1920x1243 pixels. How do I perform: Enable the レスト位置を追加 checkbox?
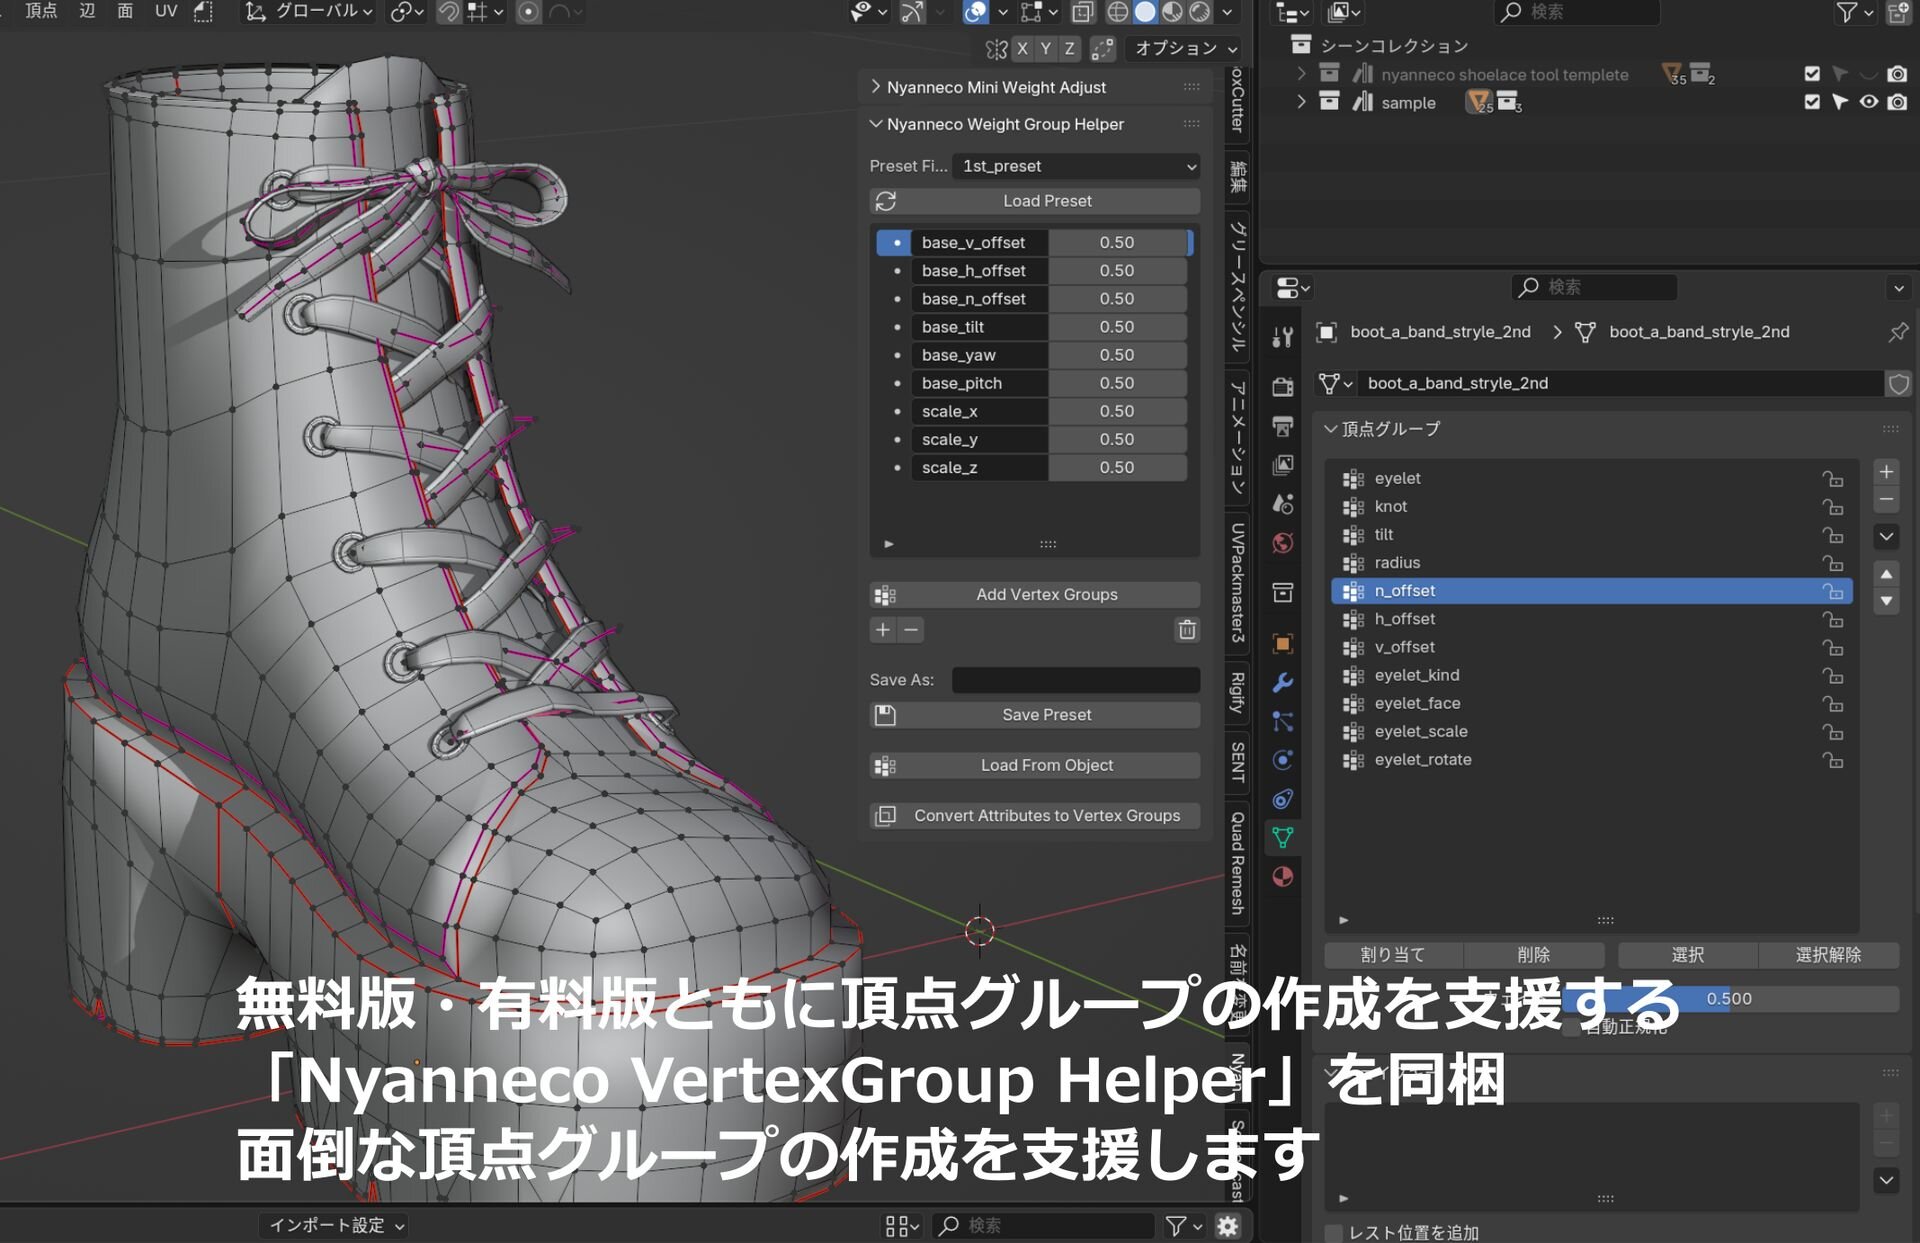[1334, 1233]
